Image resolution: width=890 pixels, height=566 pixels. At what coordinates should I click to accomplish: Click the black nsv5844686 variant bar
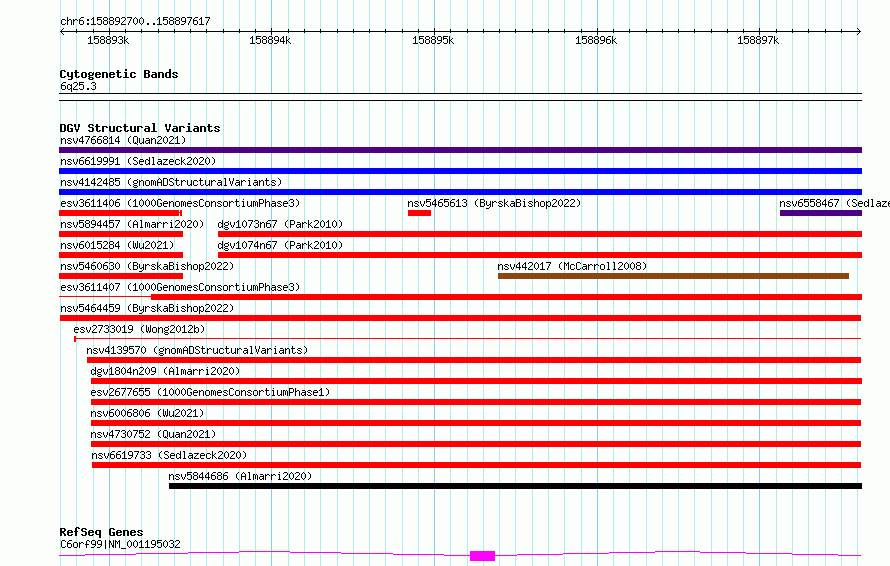click(x=515, y=486)
